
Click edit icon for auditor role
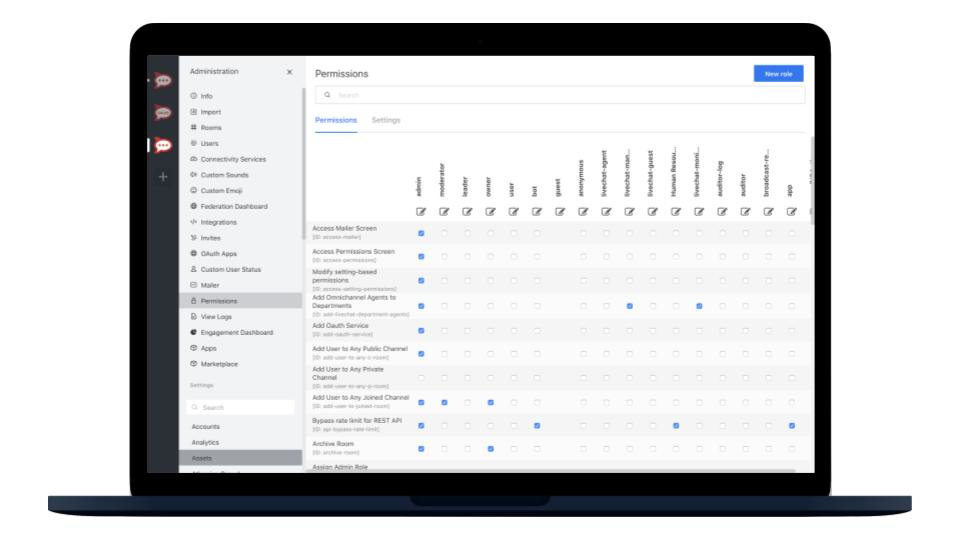pos(745,211)
